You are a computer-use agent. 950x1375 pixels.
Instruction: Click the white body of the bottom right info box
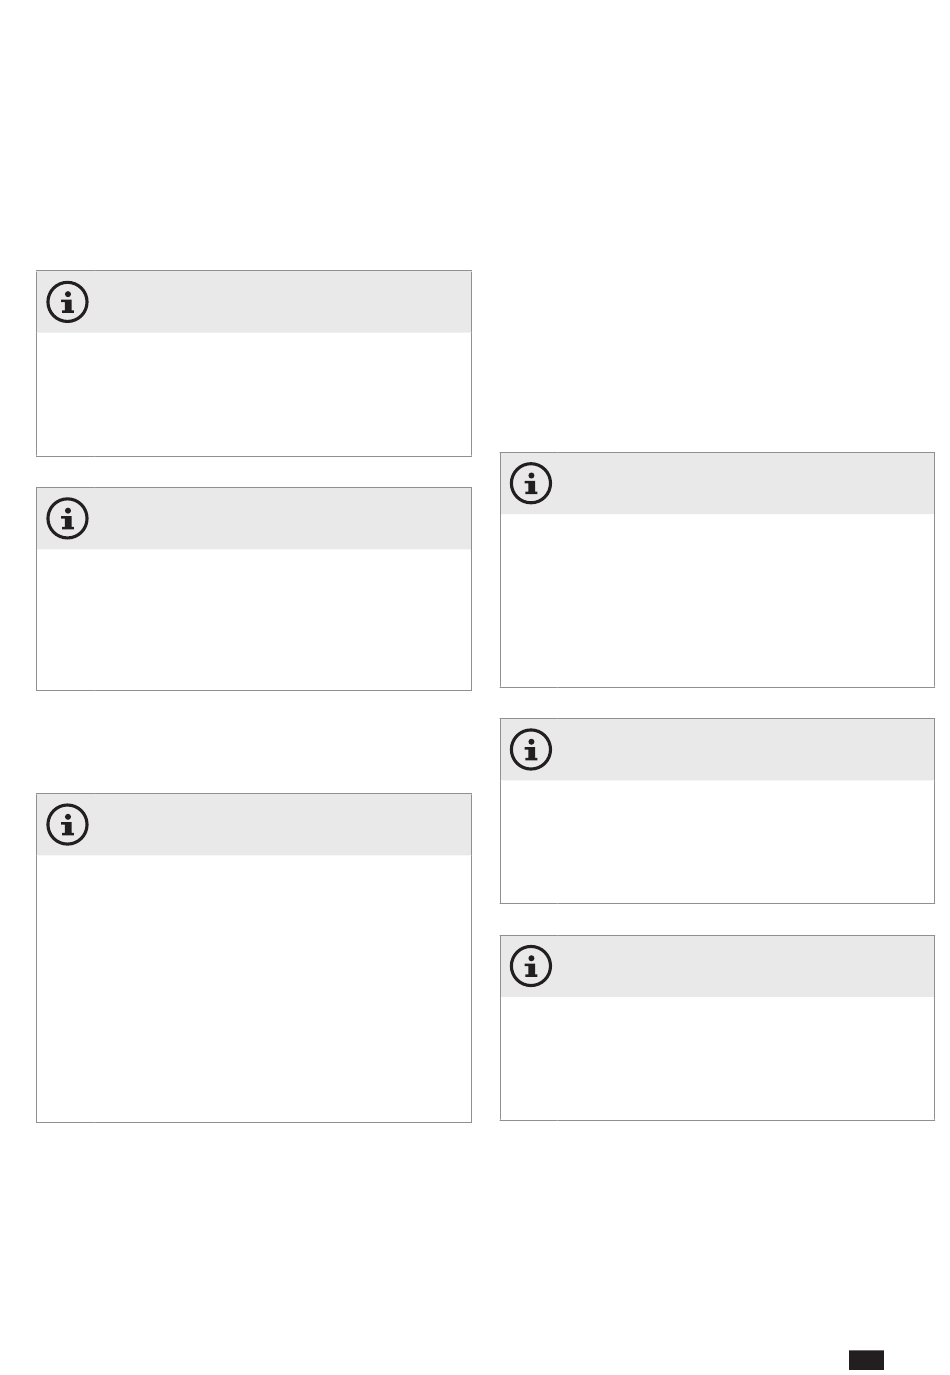click(717, 1058)
